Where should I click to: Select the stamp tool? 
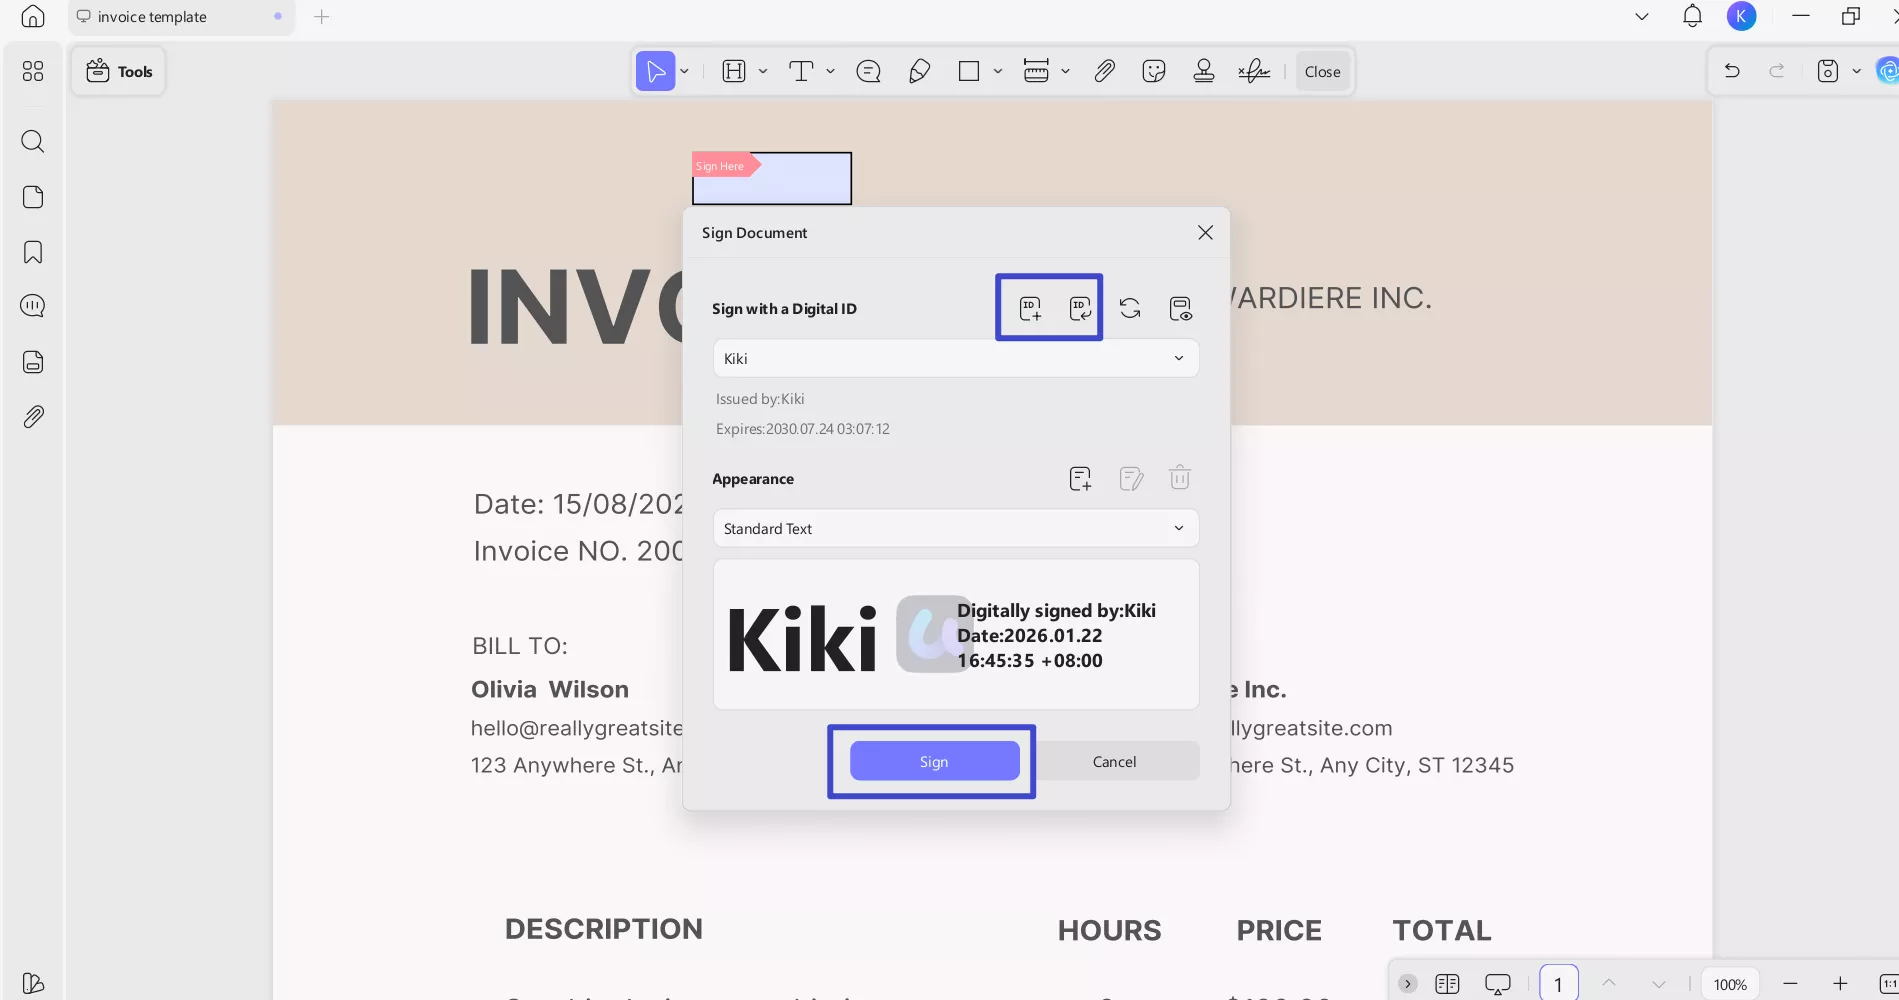tap(1203, 71)
